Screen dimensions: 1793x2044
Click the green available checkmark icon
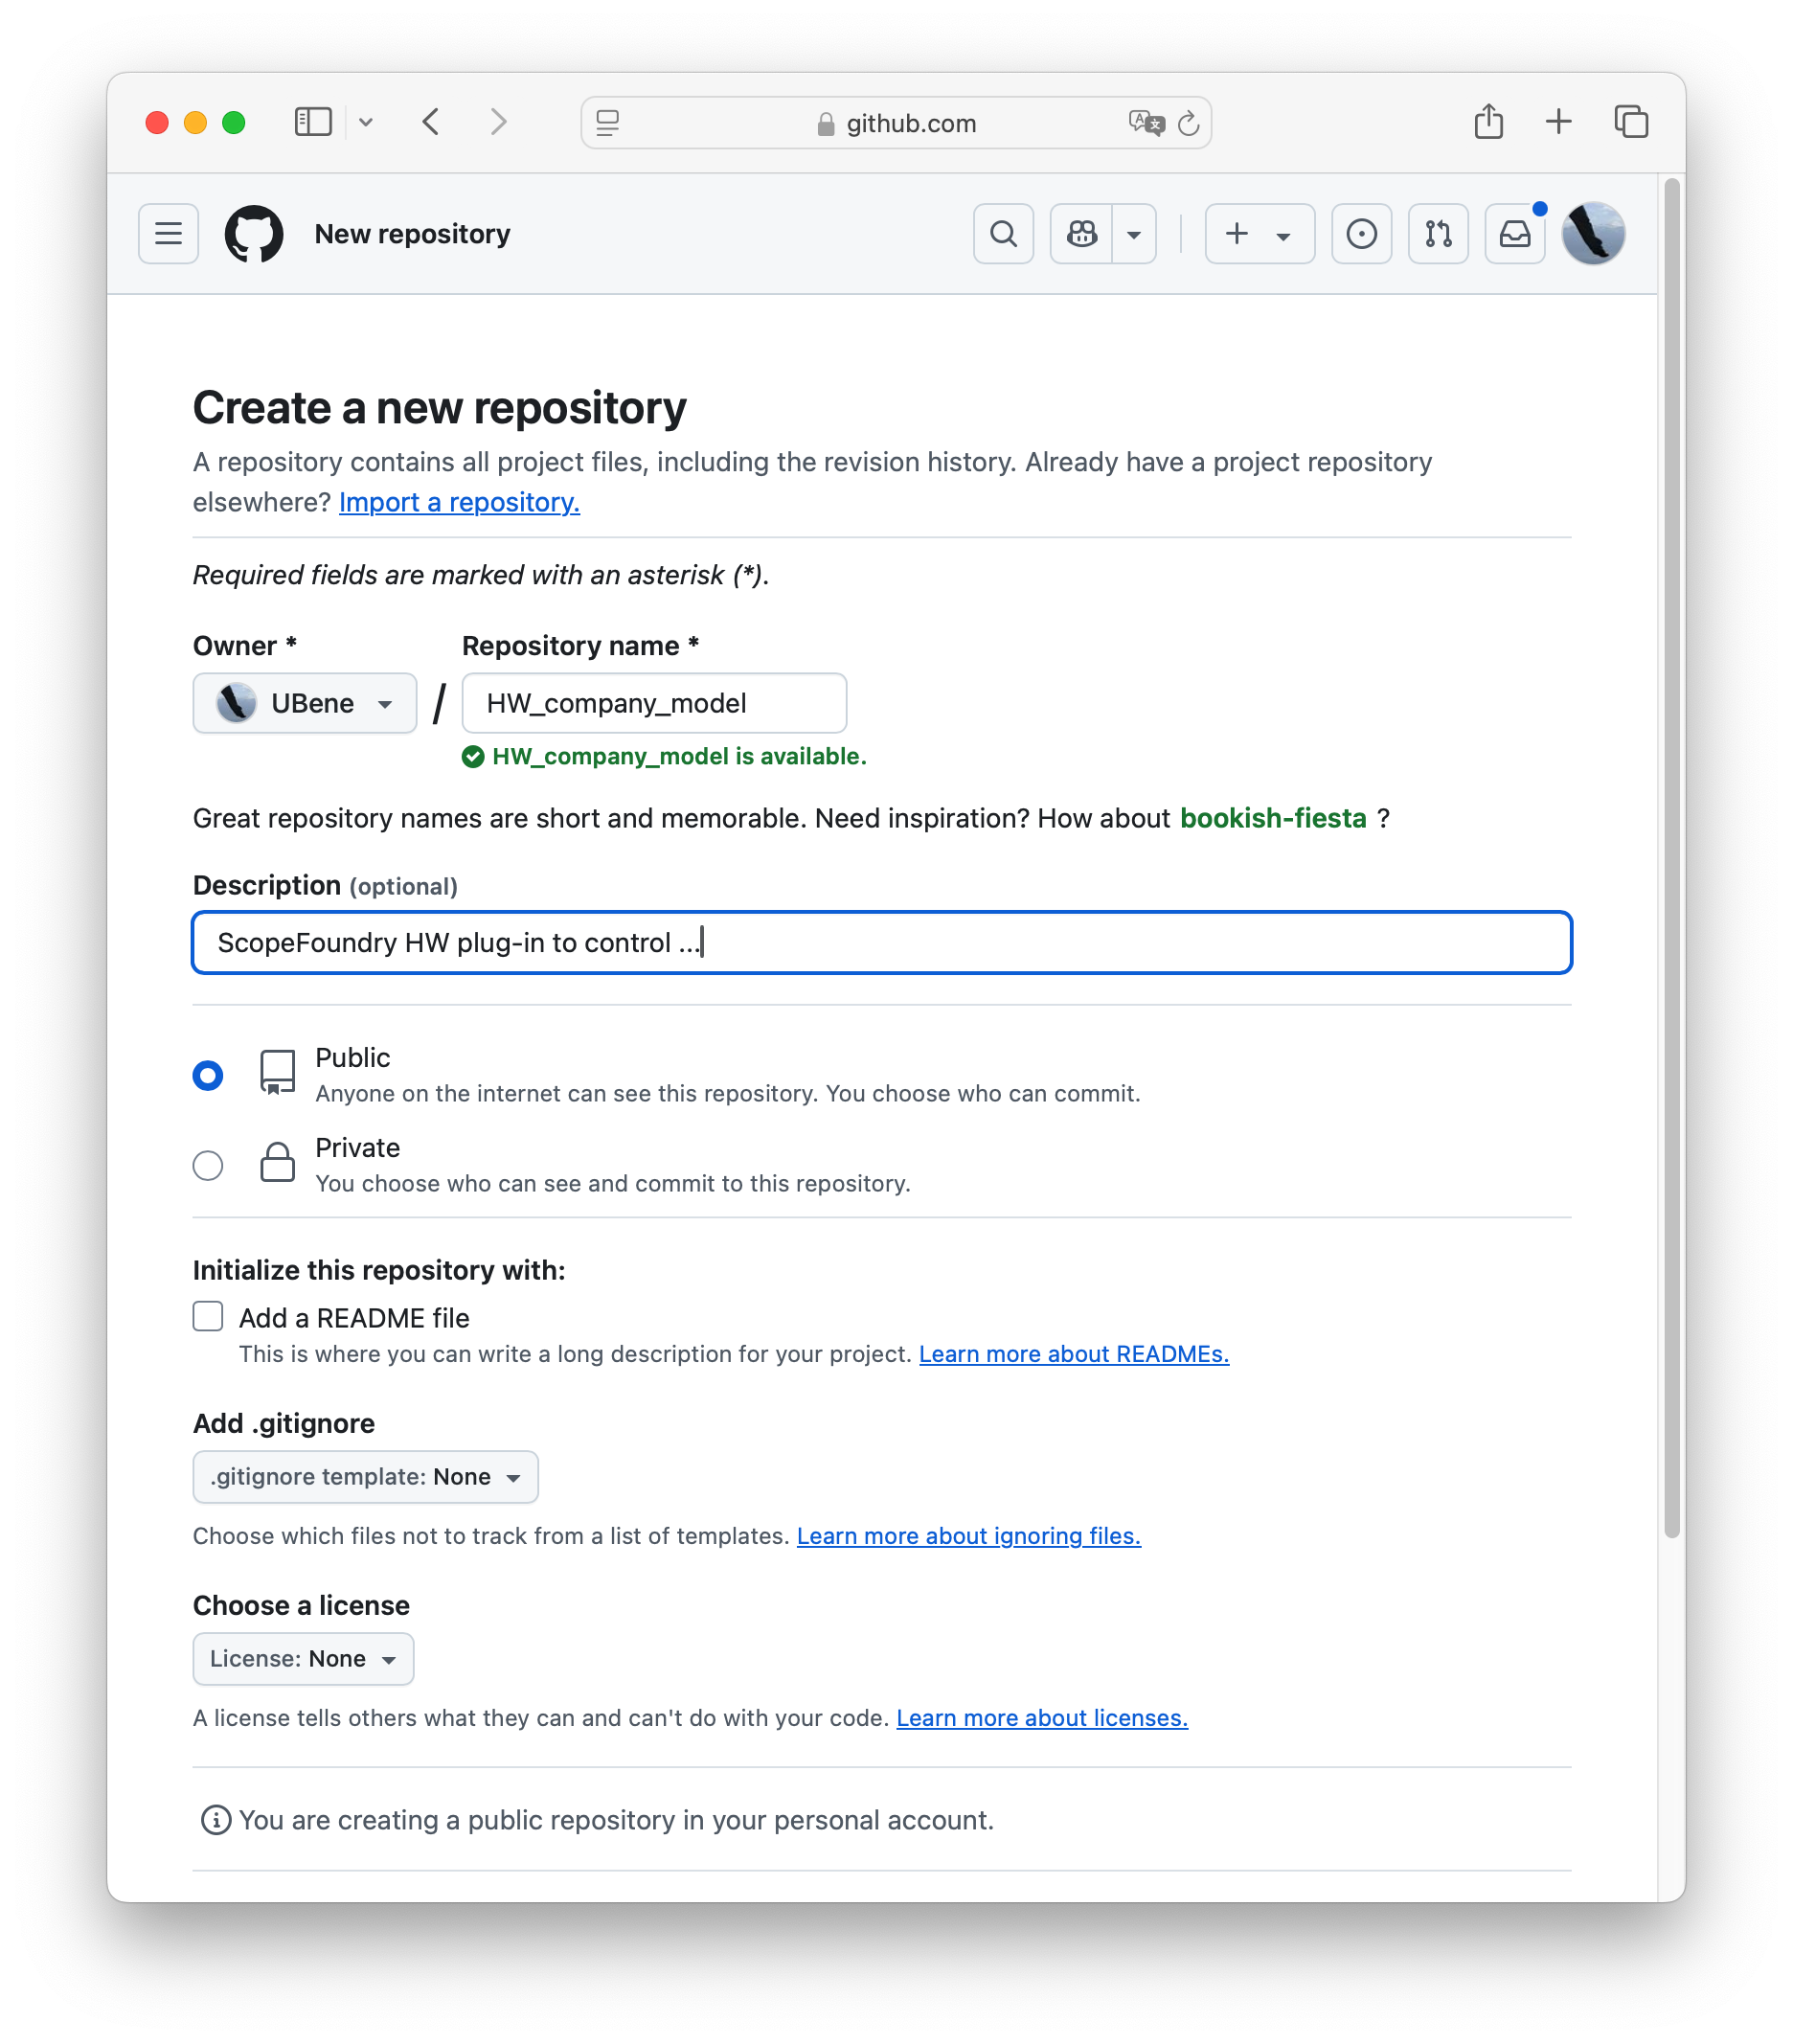(x=473, y=757)
